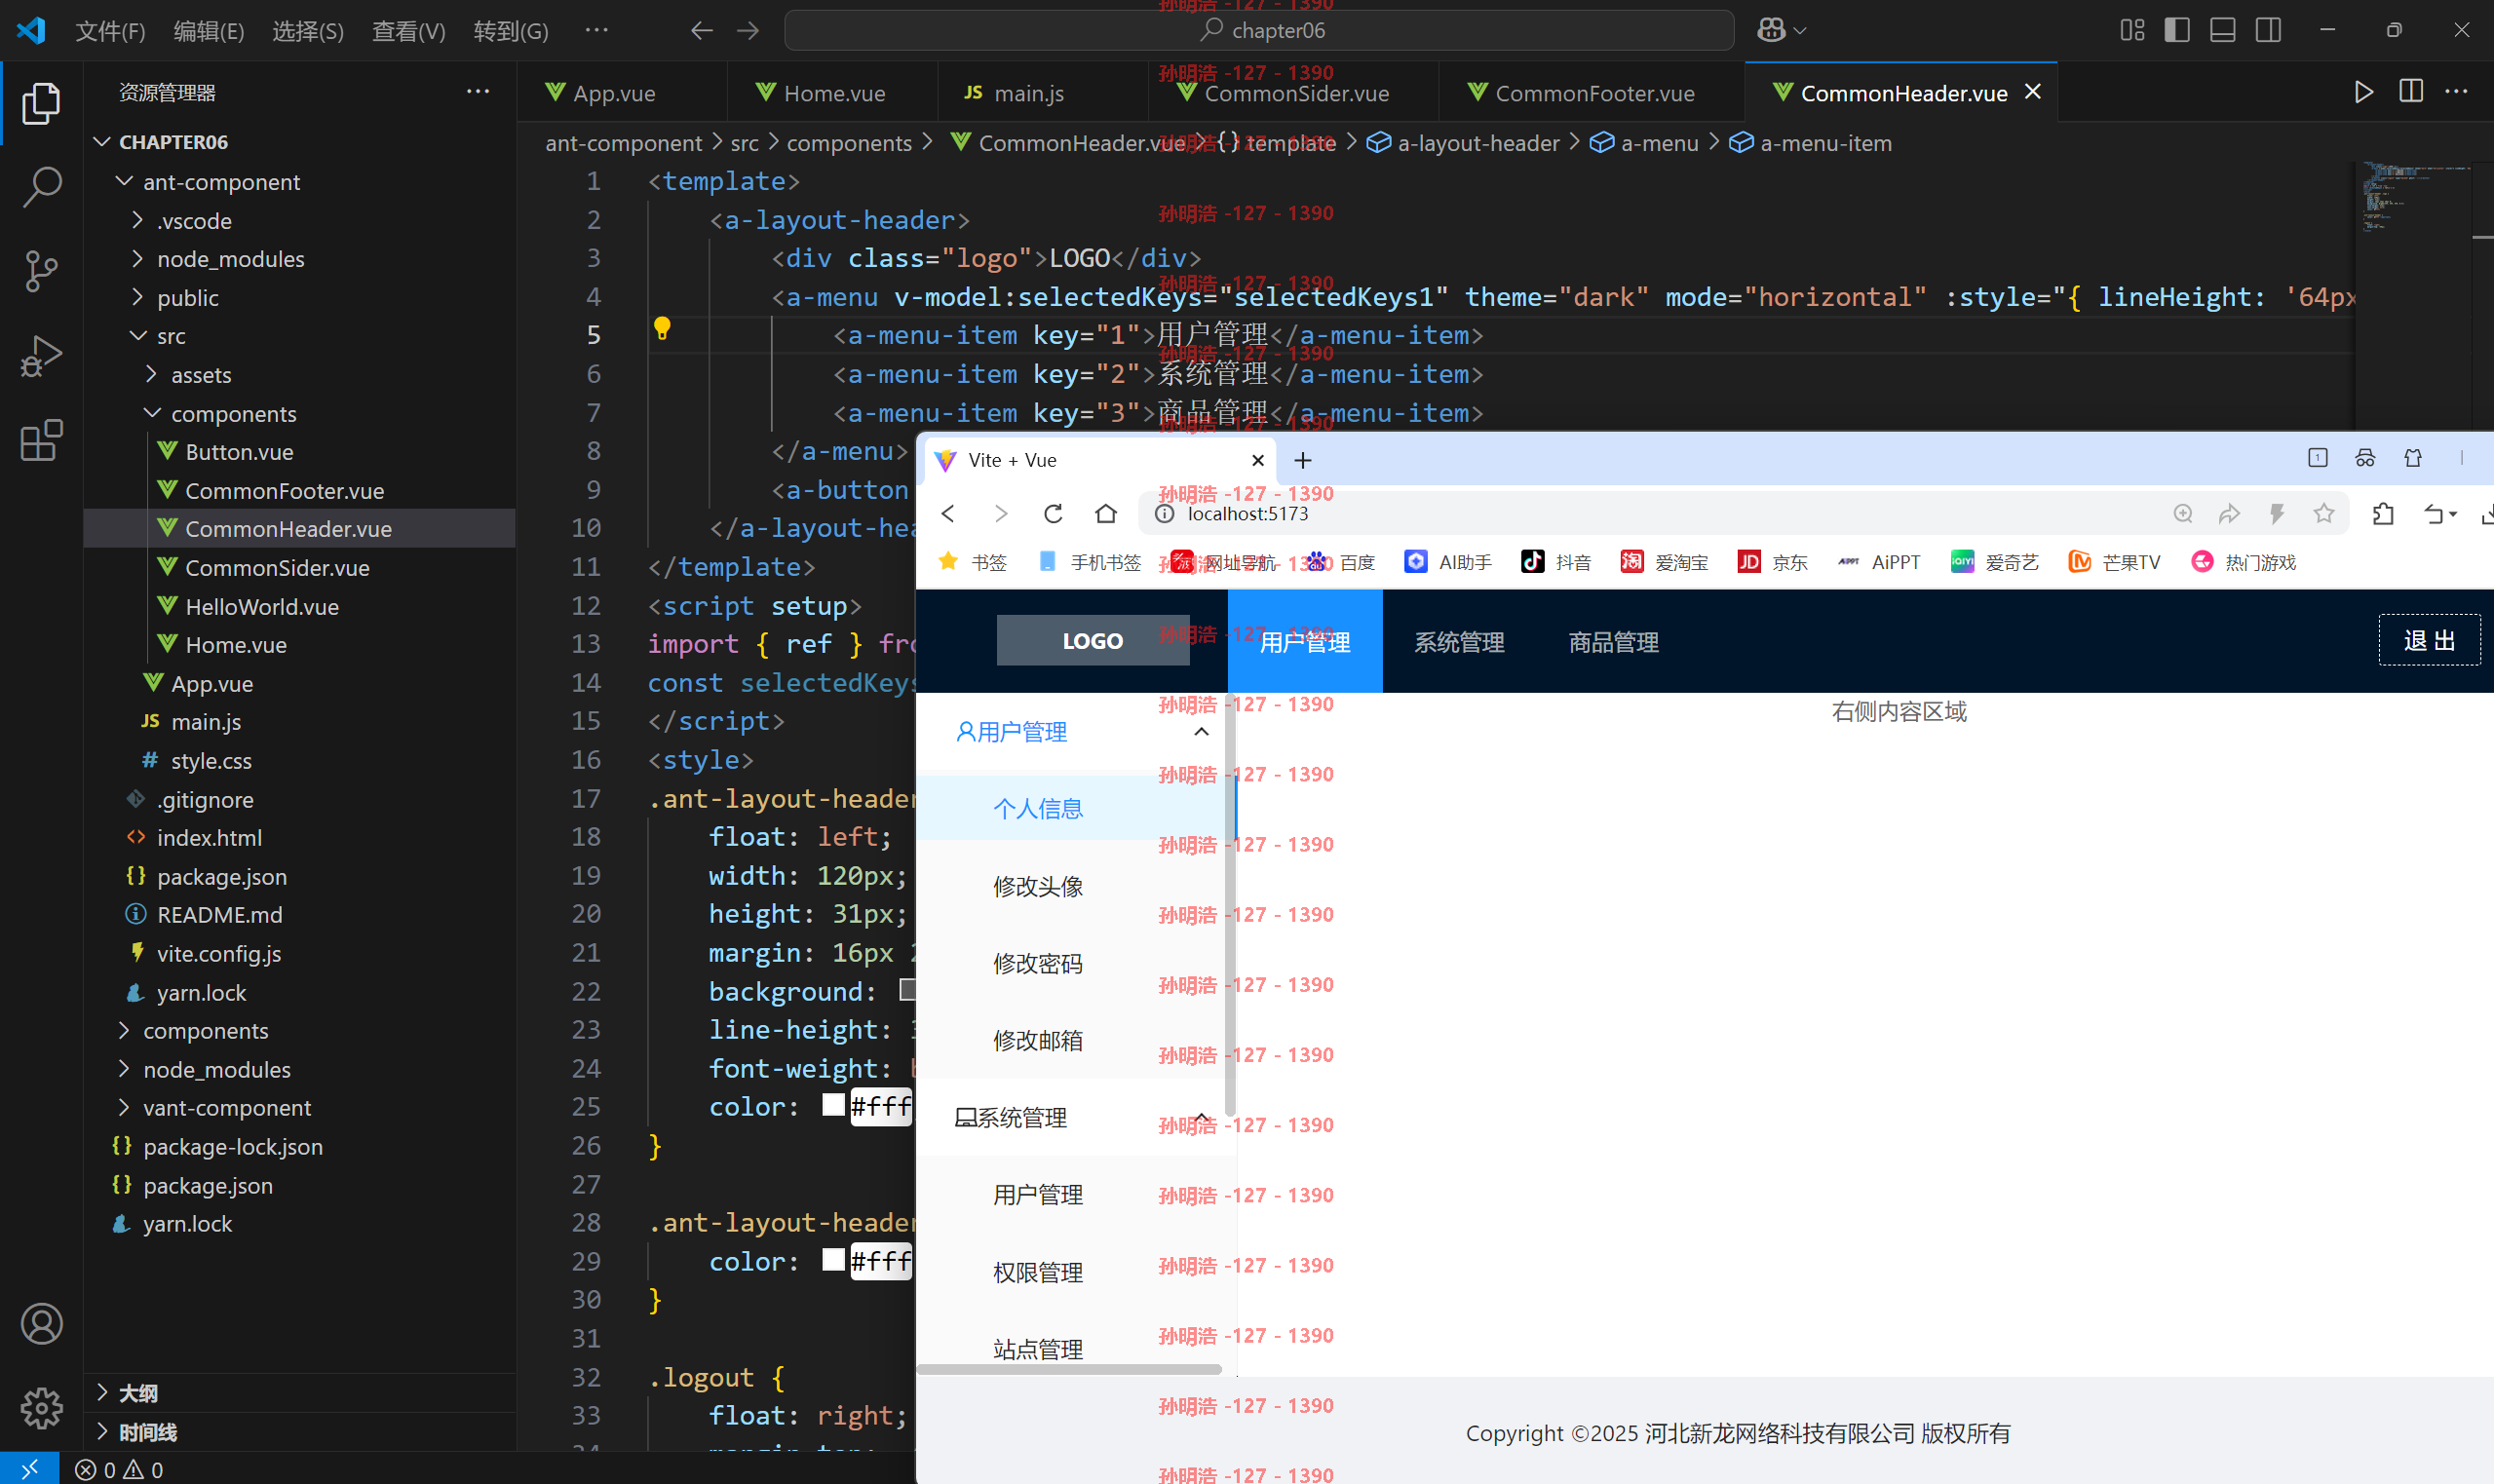Open Copilot chat icon in title bar
Viewport: 2494px width, 1484px height.
click(1771, 30)
